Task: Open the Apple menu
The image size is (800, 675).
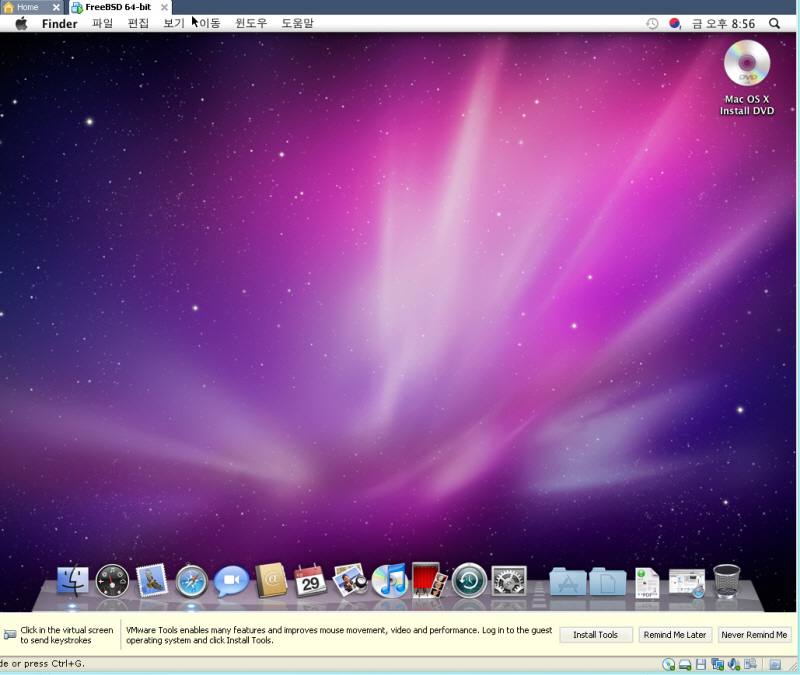Action: (x=21, y=23)
